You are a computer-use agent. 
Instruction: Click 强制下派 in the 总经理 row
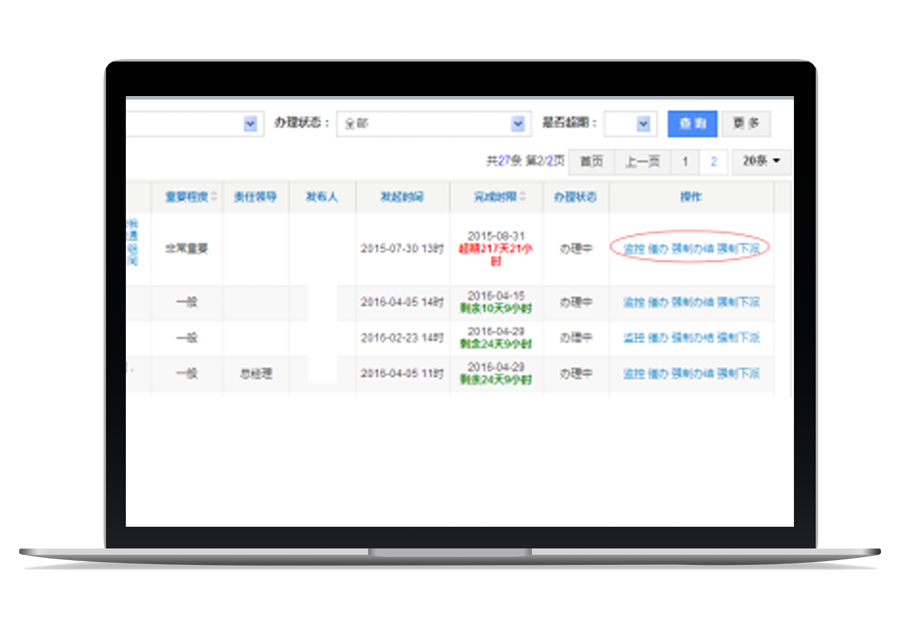(738, 374)
